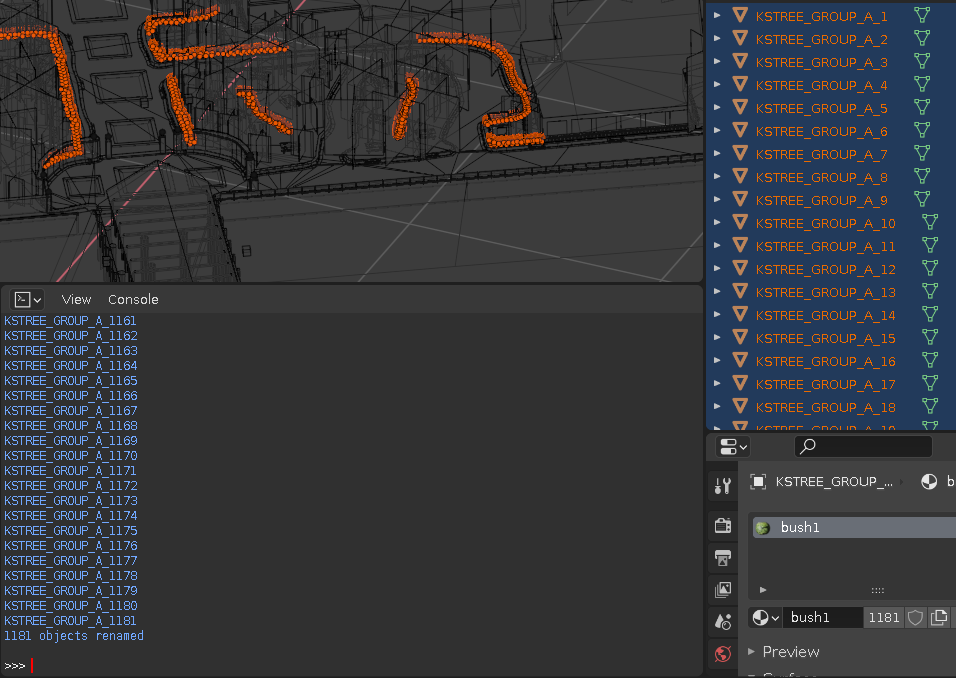Expand the KSTREE_GROUP_A_1 outliner row
Image resolution: width=956 pixels, height=678 pixels.
point(717,15)
